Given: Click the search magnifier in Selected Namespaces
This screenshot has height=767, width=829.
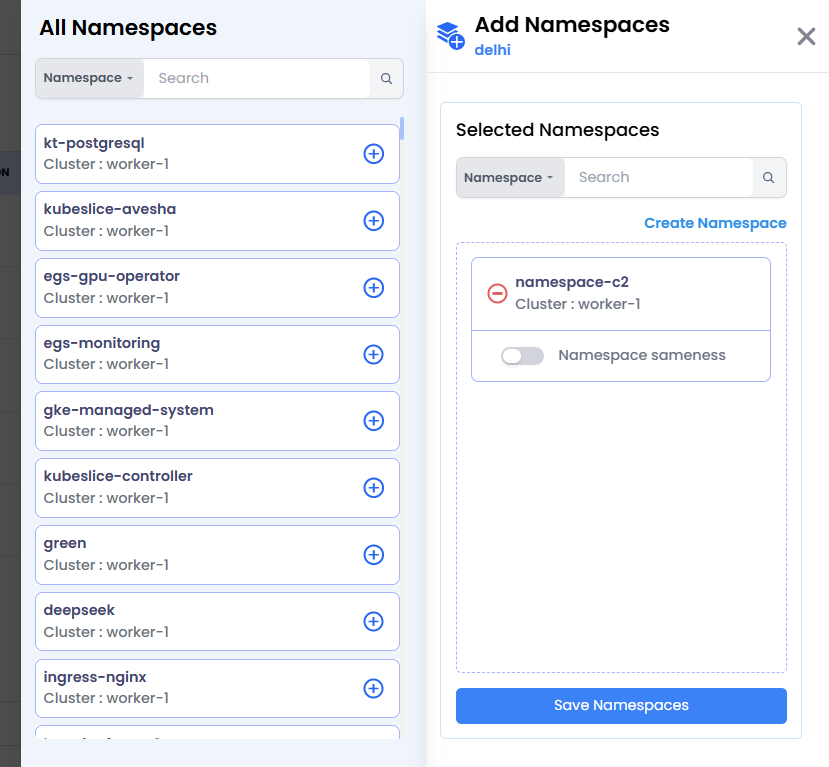Looking at the screenshot, I should [769, 178].
